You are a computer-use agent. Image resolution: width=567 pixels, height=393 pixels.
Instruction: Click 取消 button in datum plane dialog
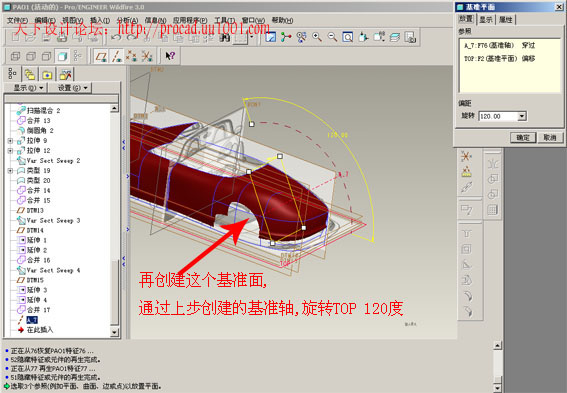(x=550, y=137)
